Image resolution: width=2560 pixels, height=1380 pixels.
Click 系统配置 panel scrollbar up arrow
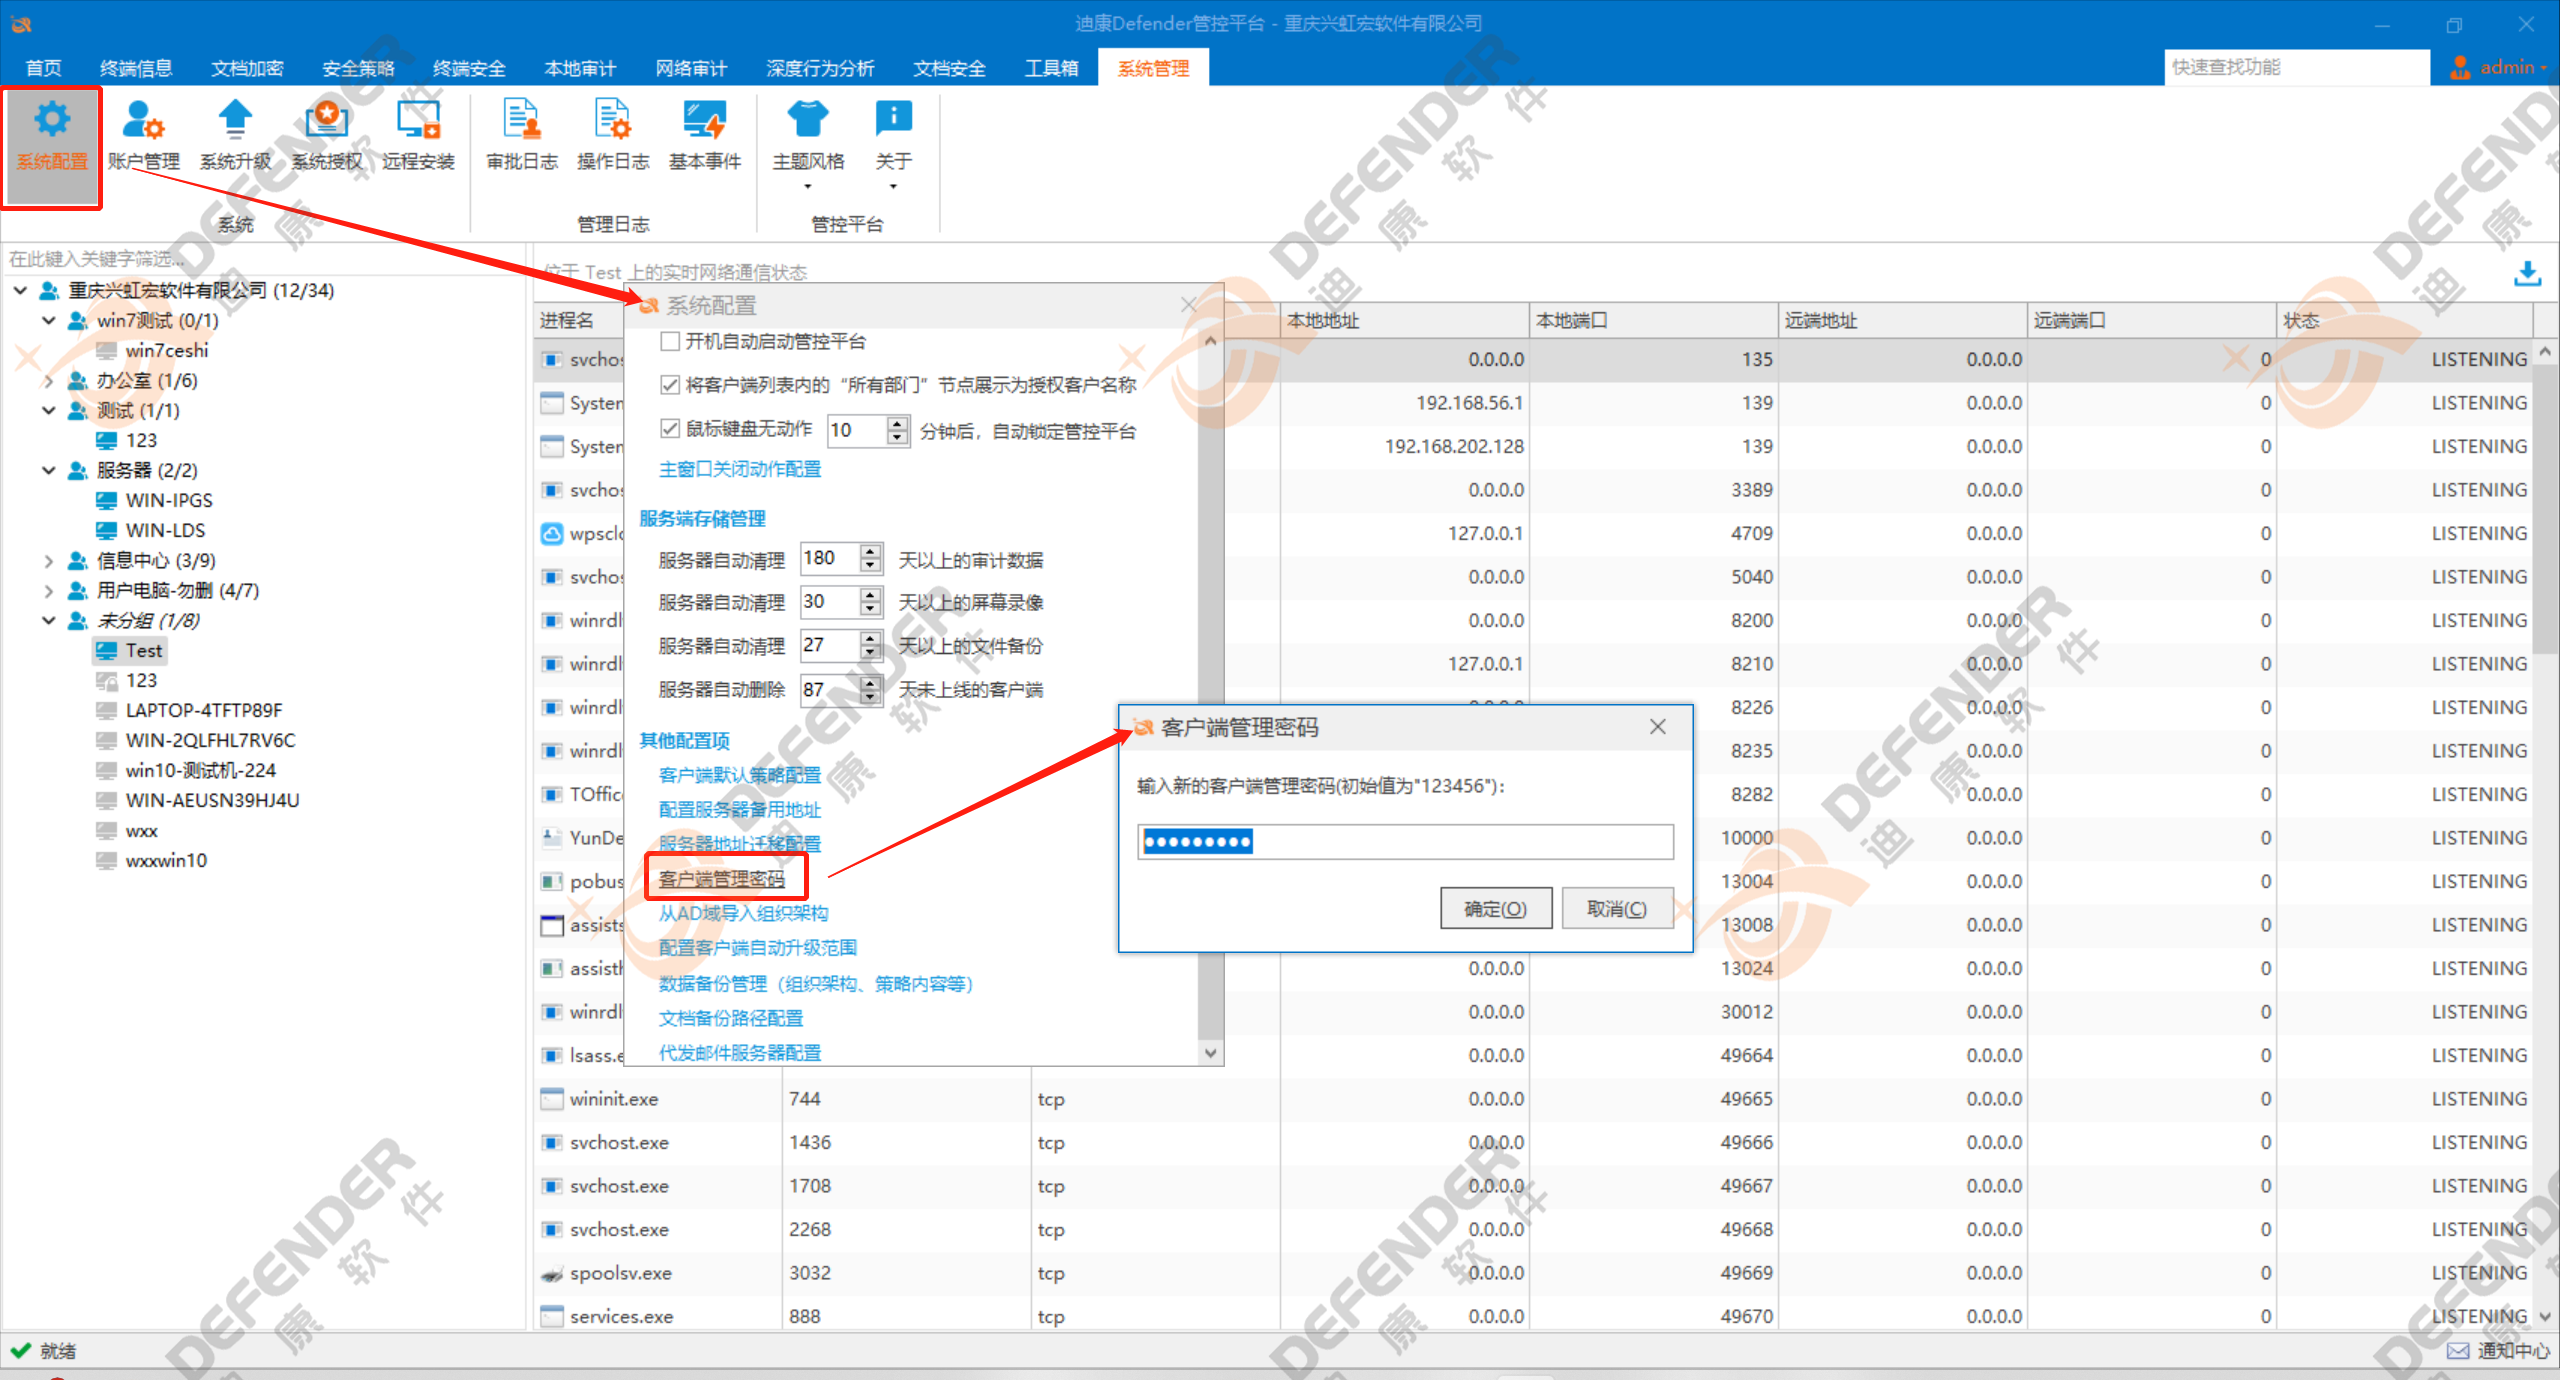(x=1210, y=342)
